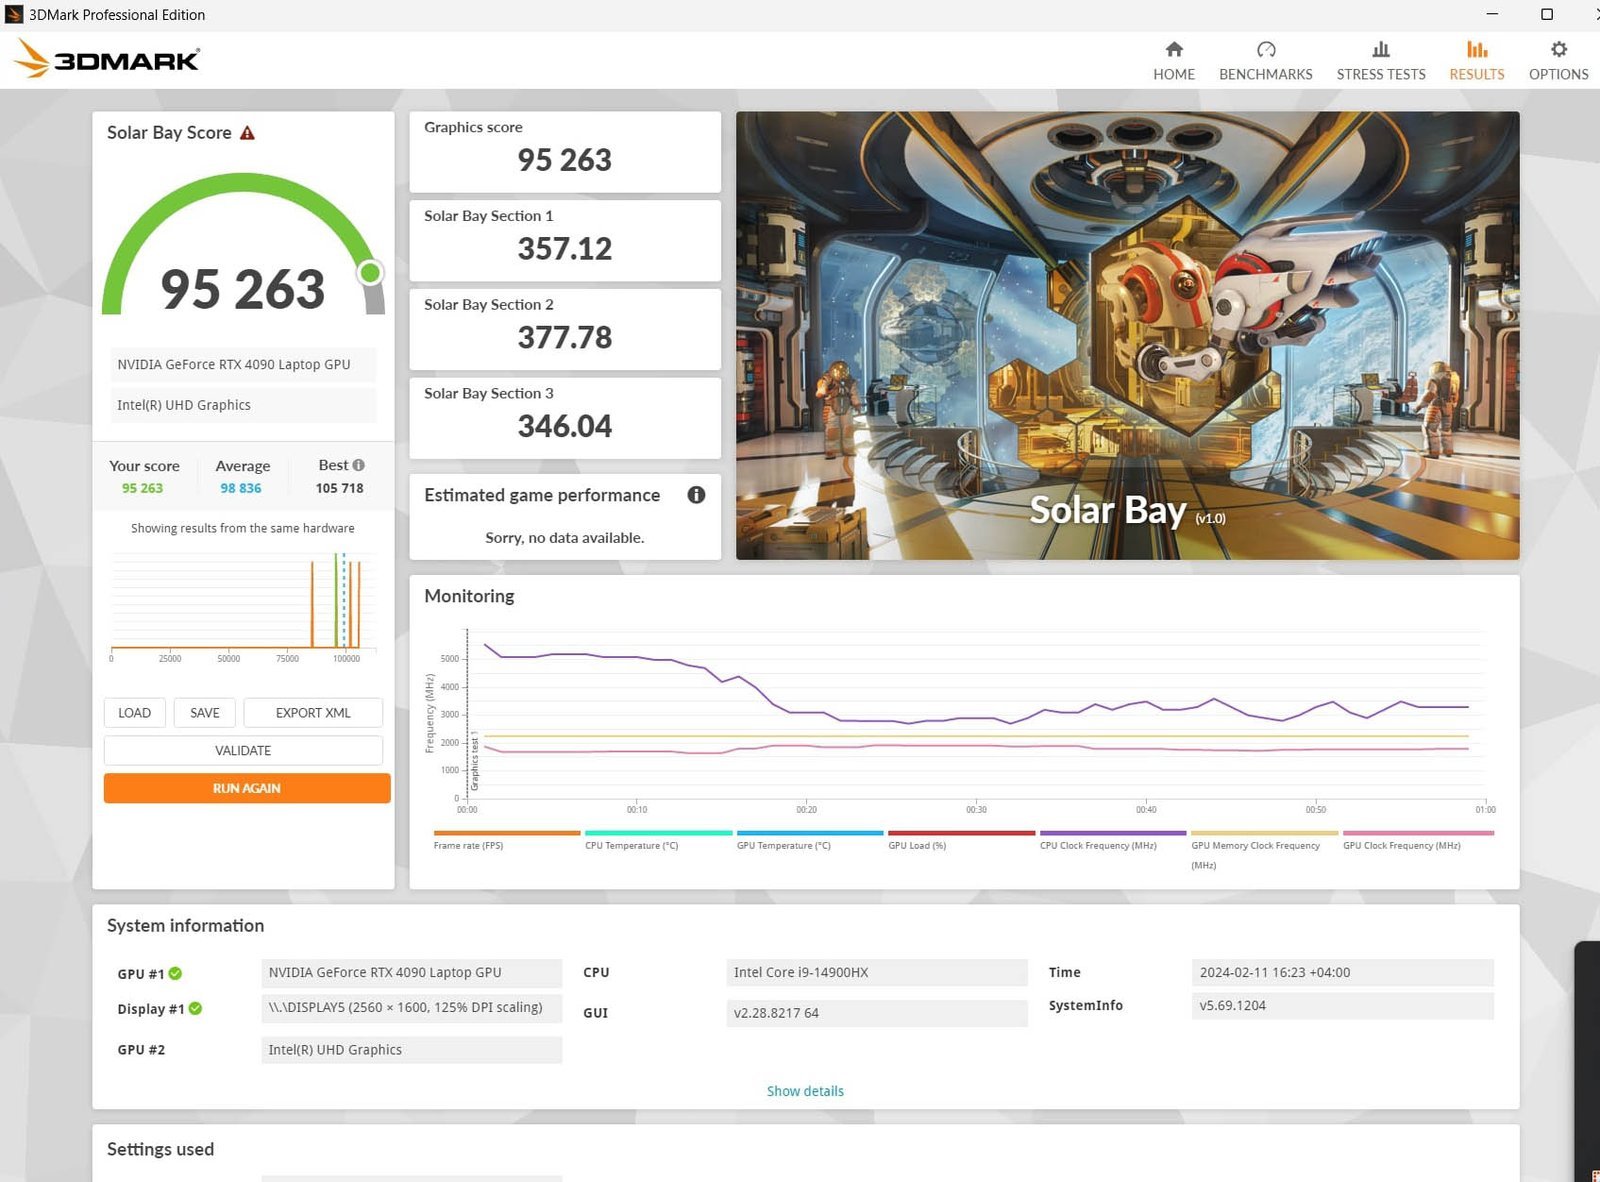
Task: Click the info icon next to Best score
Action: (359, 465)
